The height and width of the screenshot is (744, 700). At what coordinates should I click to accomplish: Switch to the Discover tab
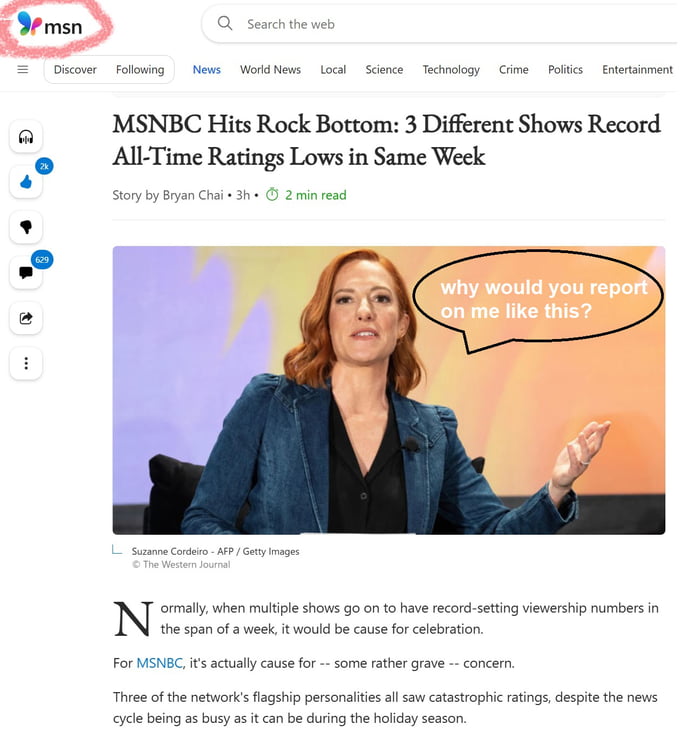tap(75, 70)
